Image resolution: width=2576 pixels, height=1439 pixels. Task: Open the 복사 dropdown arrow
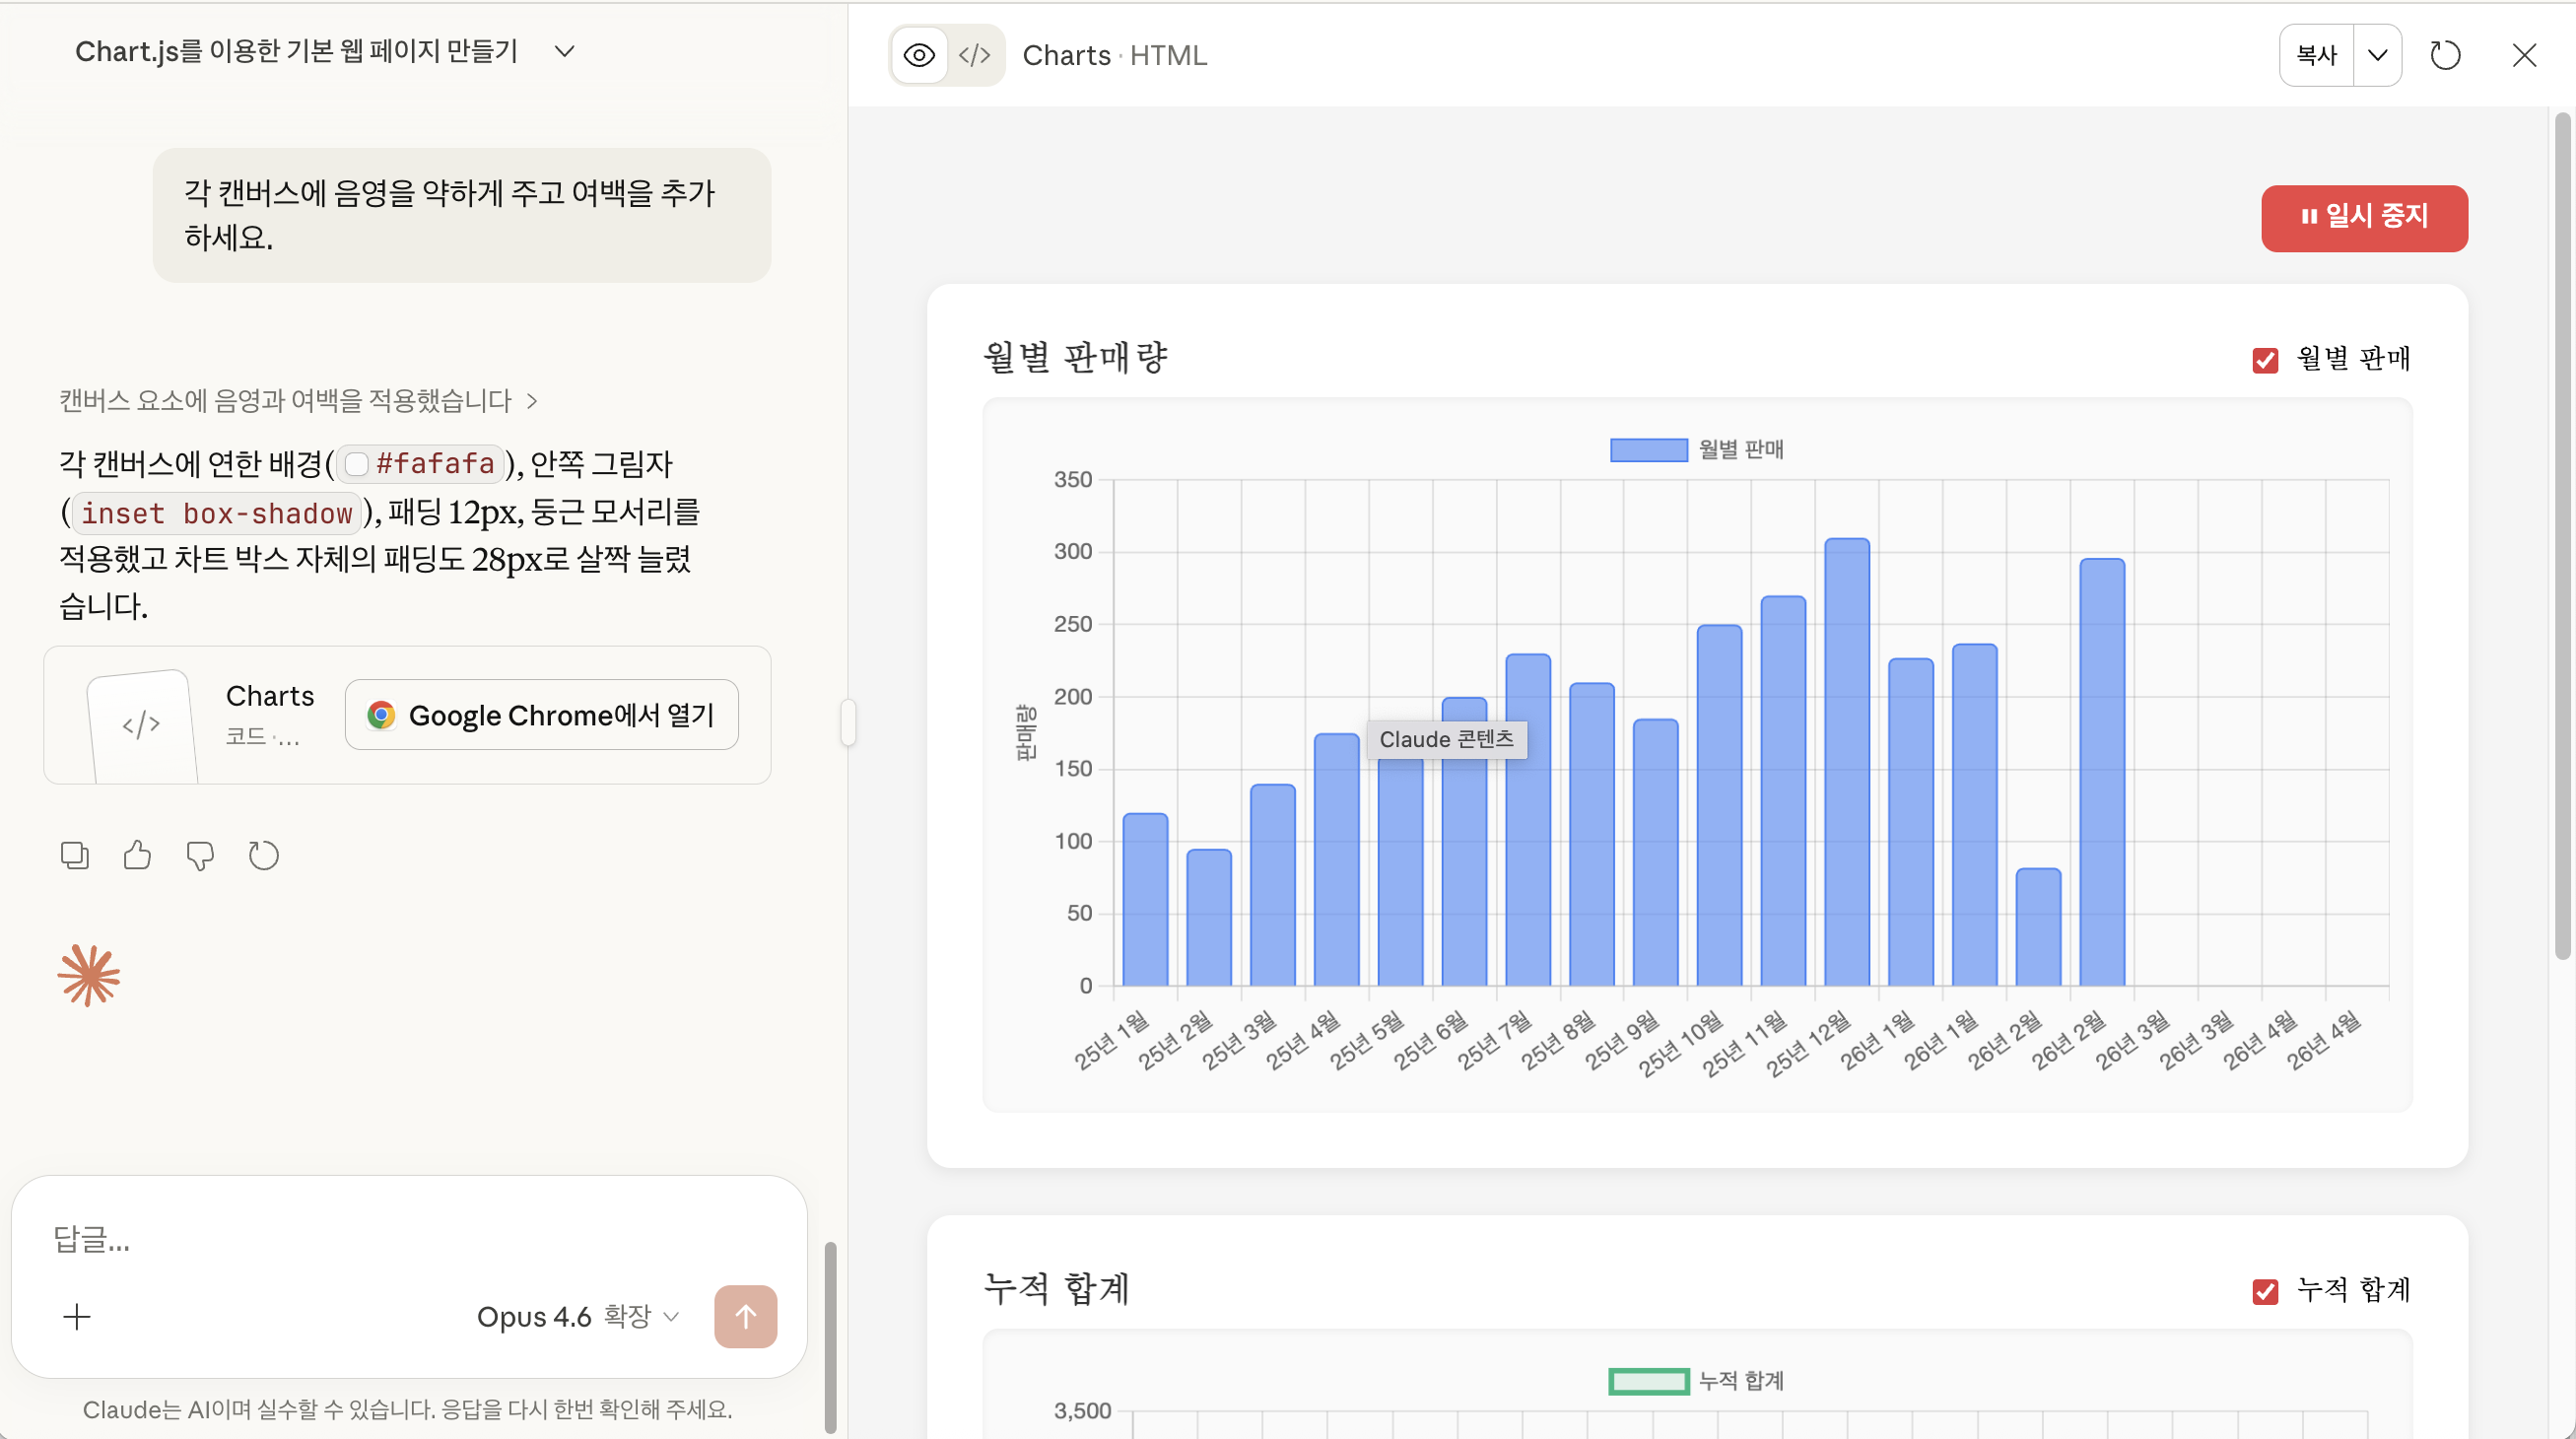(x=2377, y=55)
